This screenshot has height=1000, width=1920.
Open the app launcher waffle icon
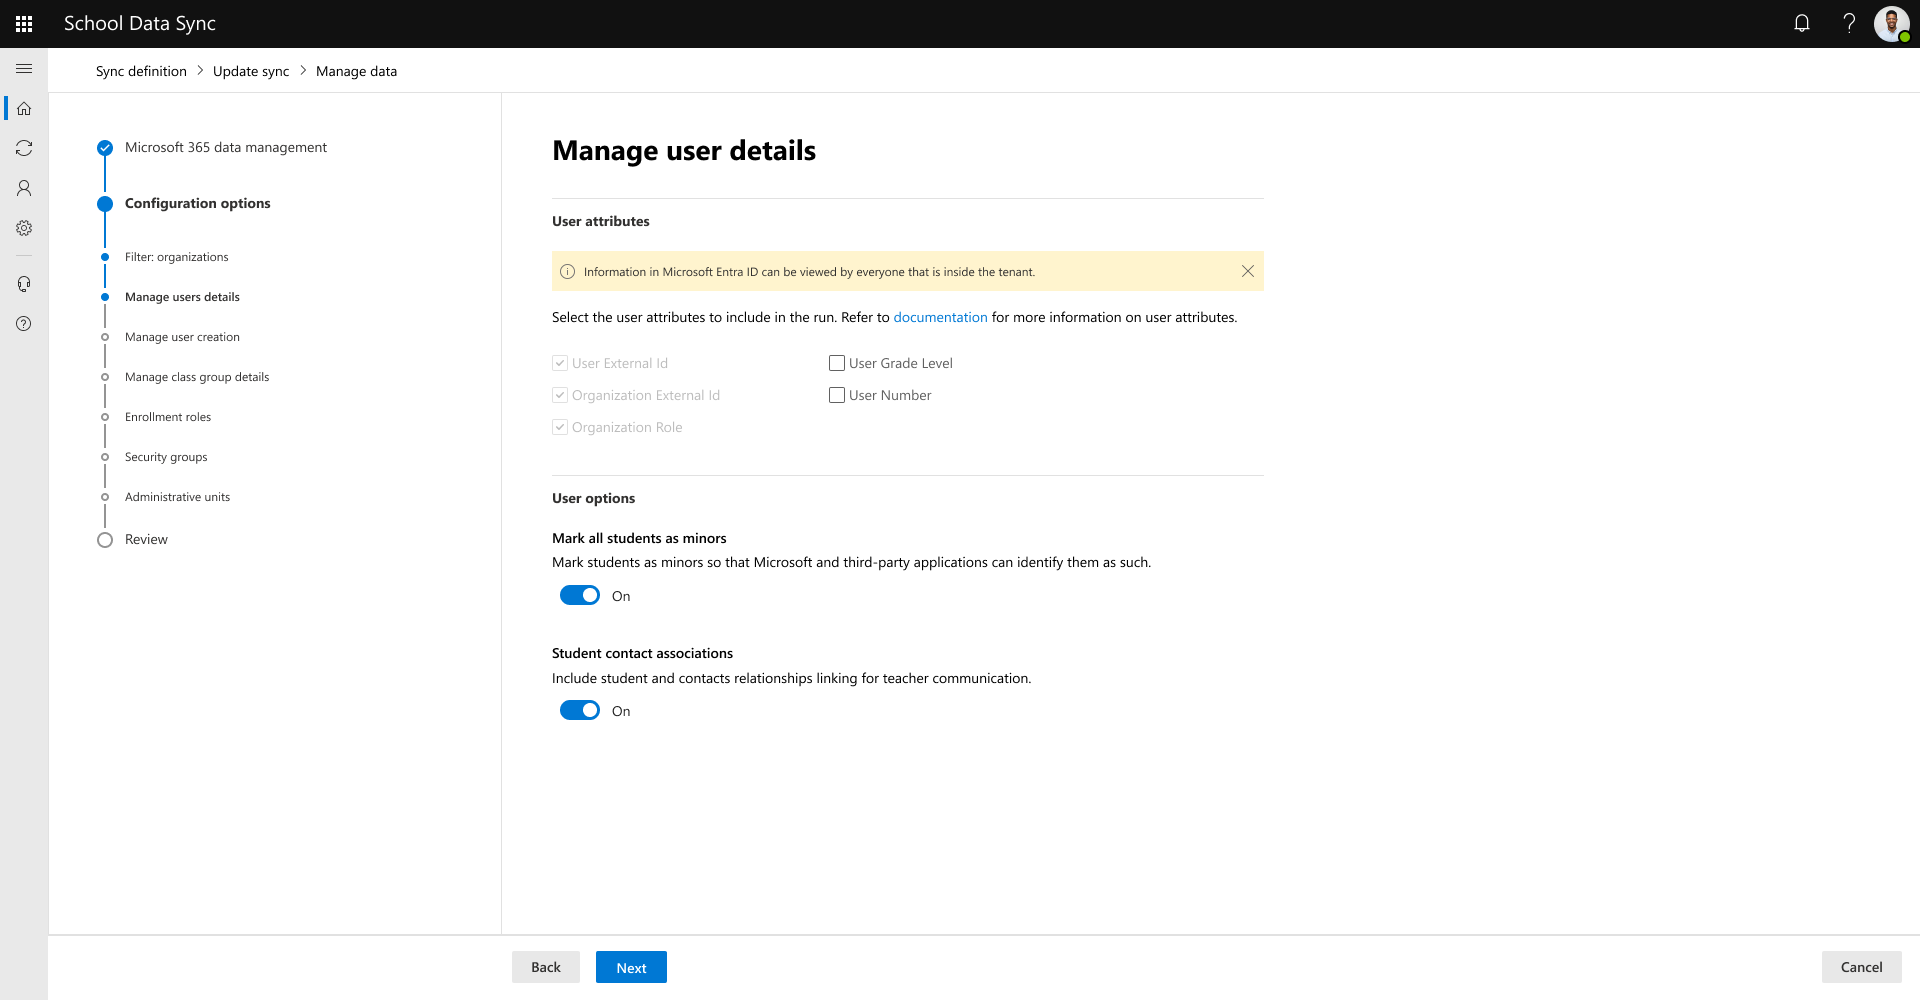(24, 24)
